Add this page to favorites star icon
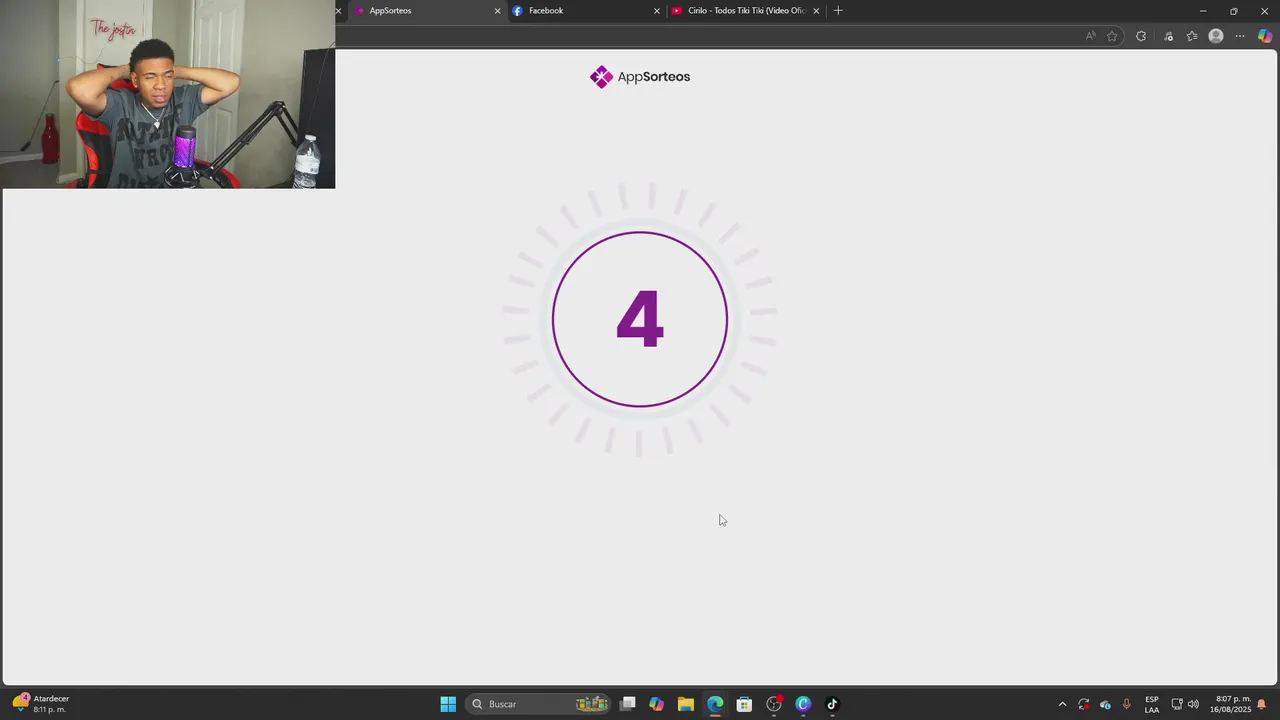Image resolution: width=1280 pixels, height=720 pixels. coord(1112,36)
